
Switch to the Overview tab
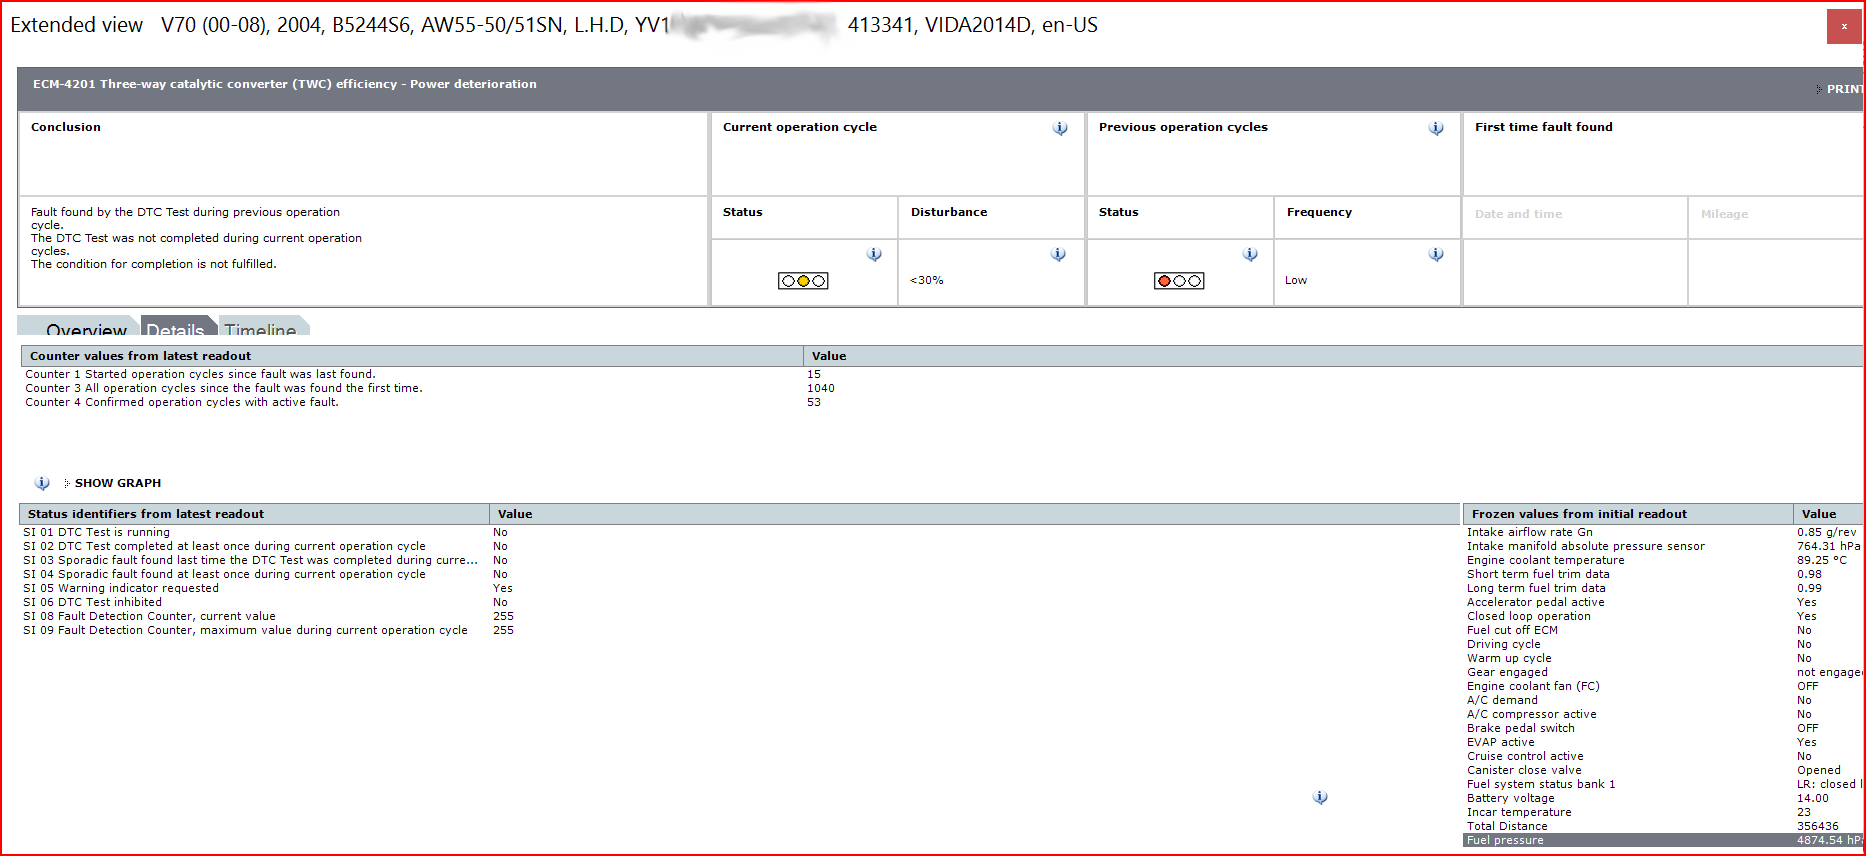pyautogui.click(x=86, y=328)
